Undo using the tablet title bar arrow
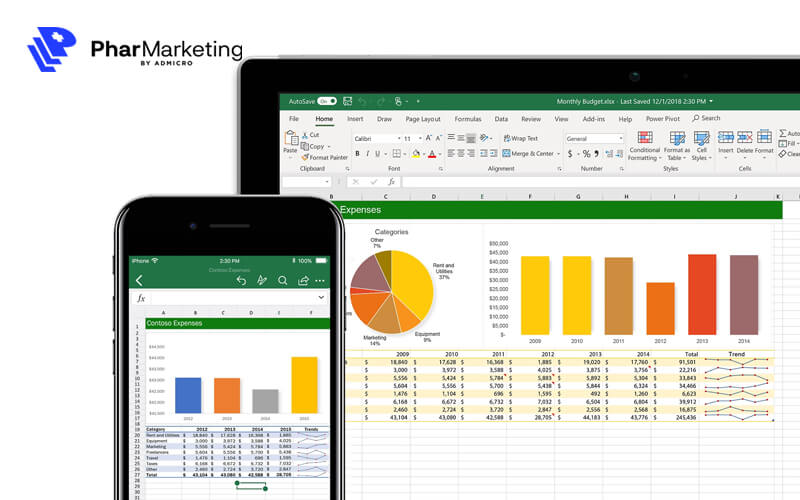The image size is (800, 500). click(362, 101)
